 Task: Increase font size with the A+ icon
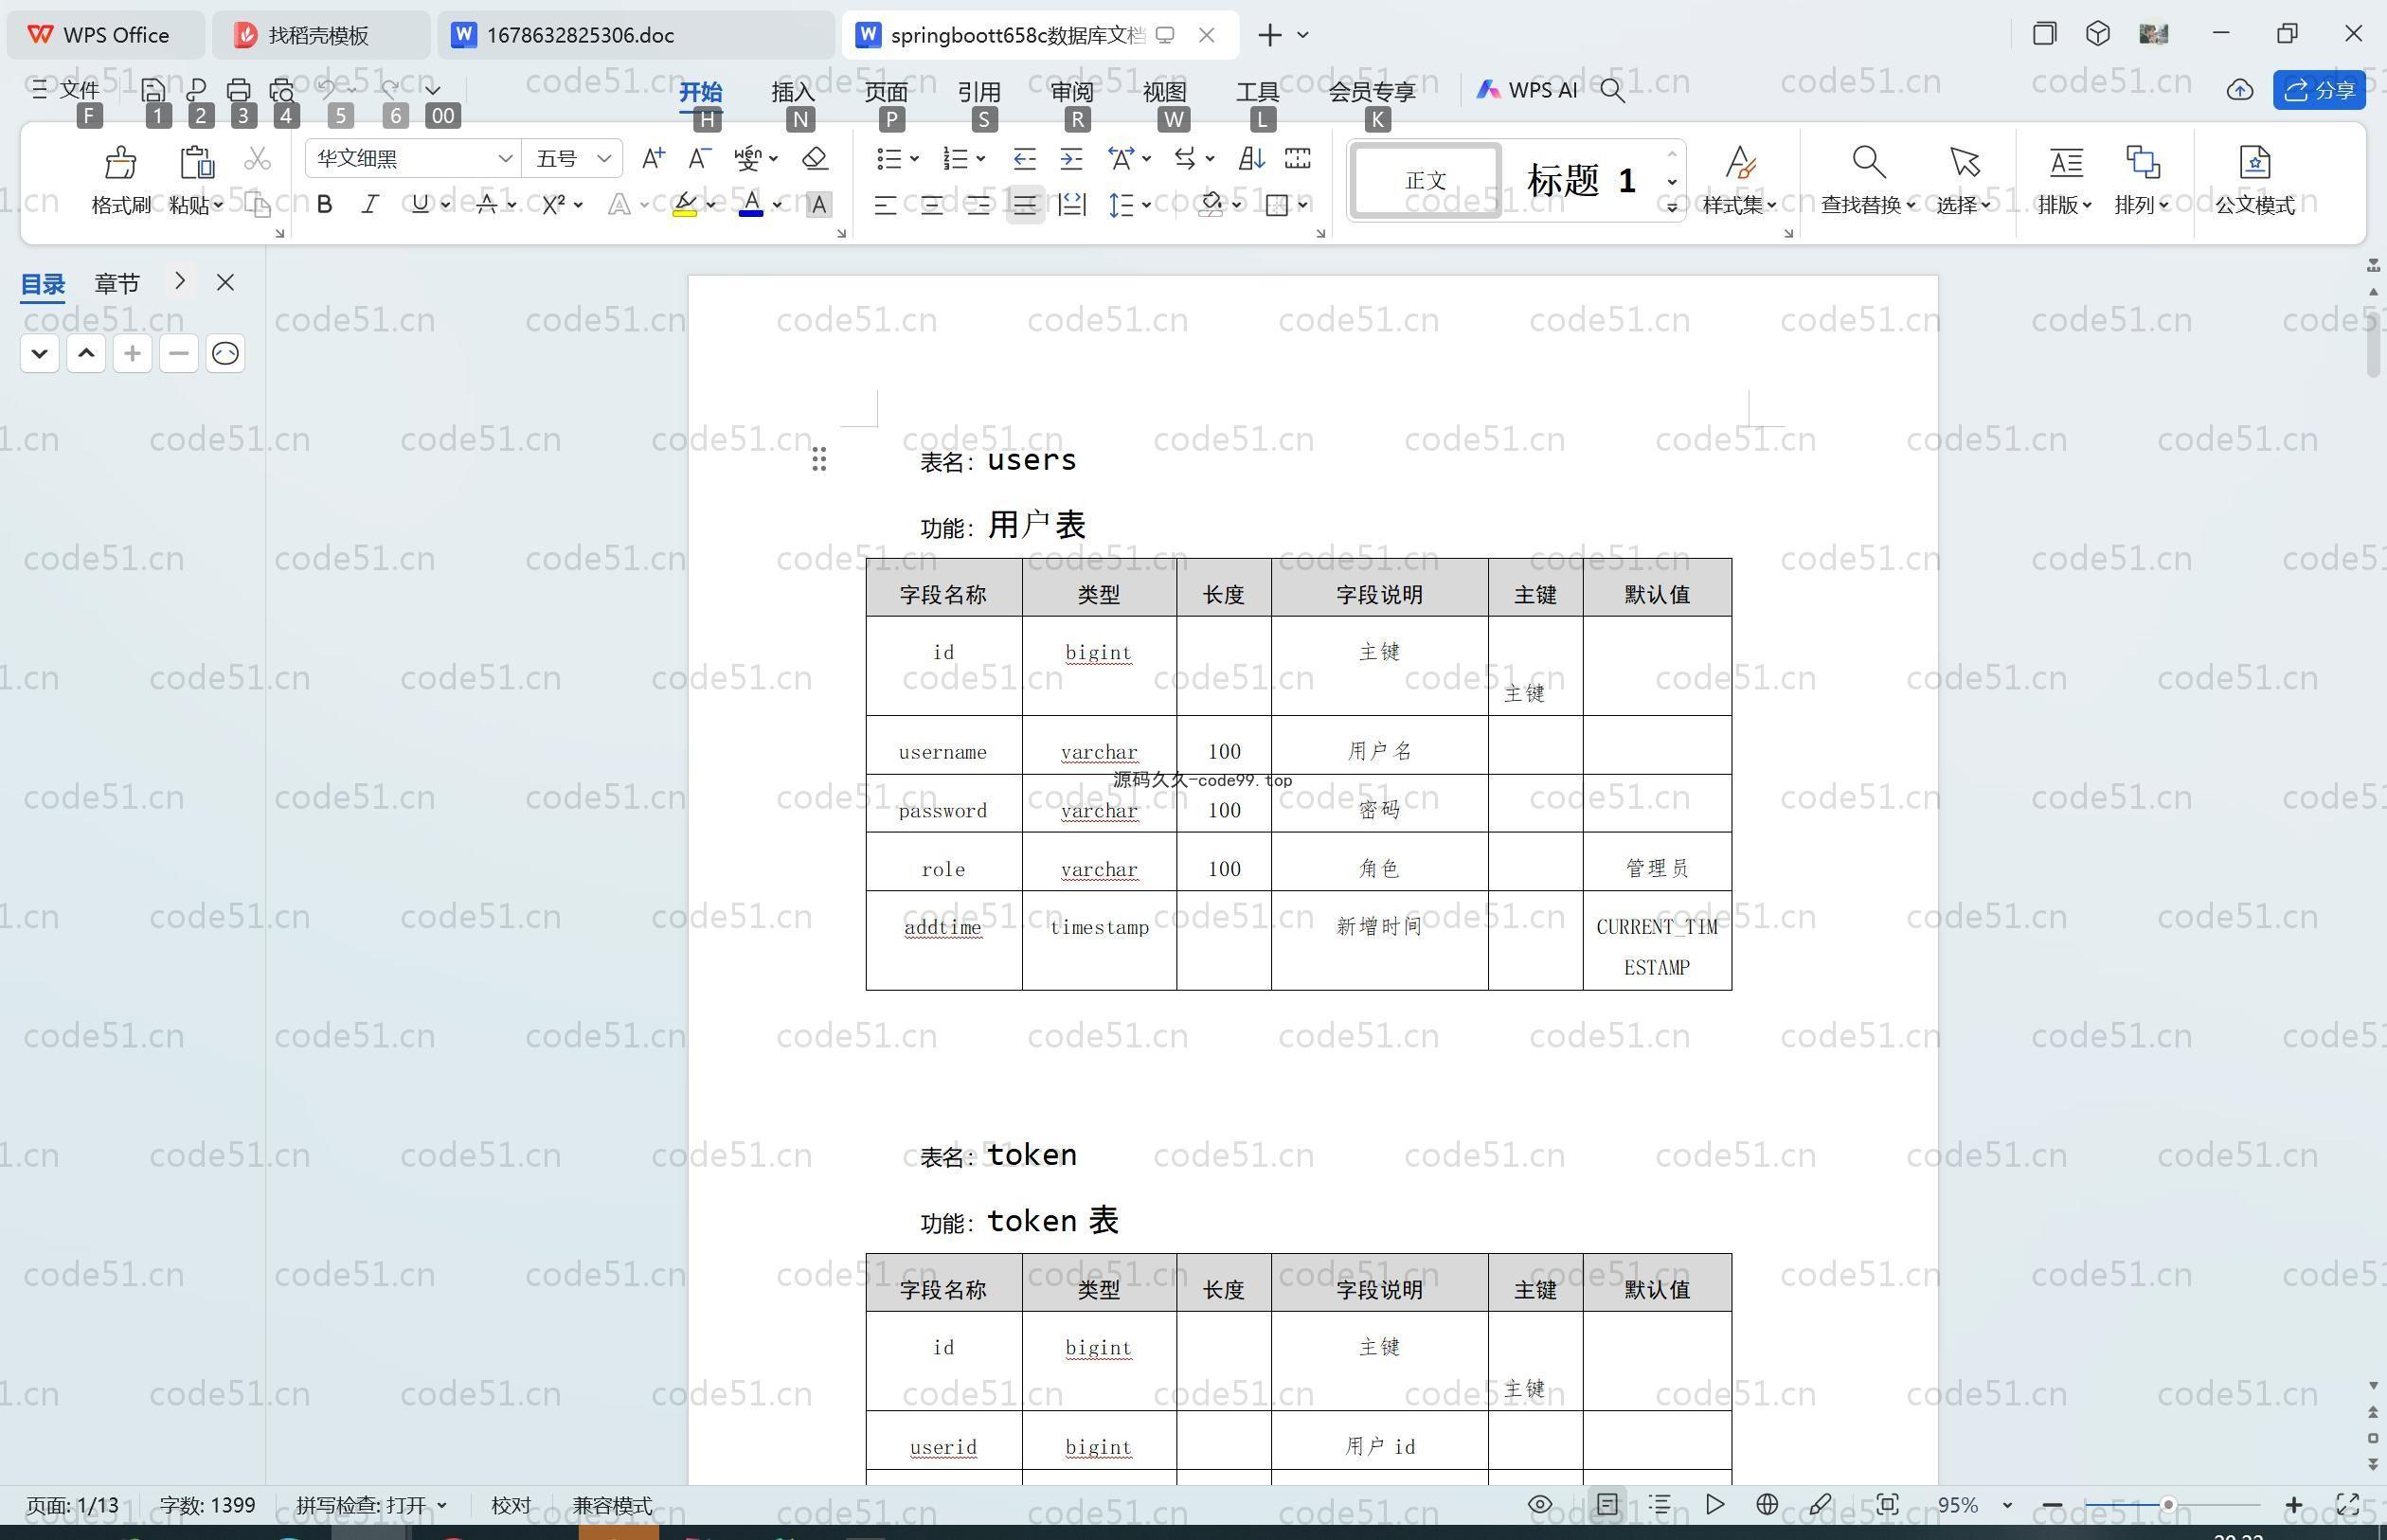point(653,158)
